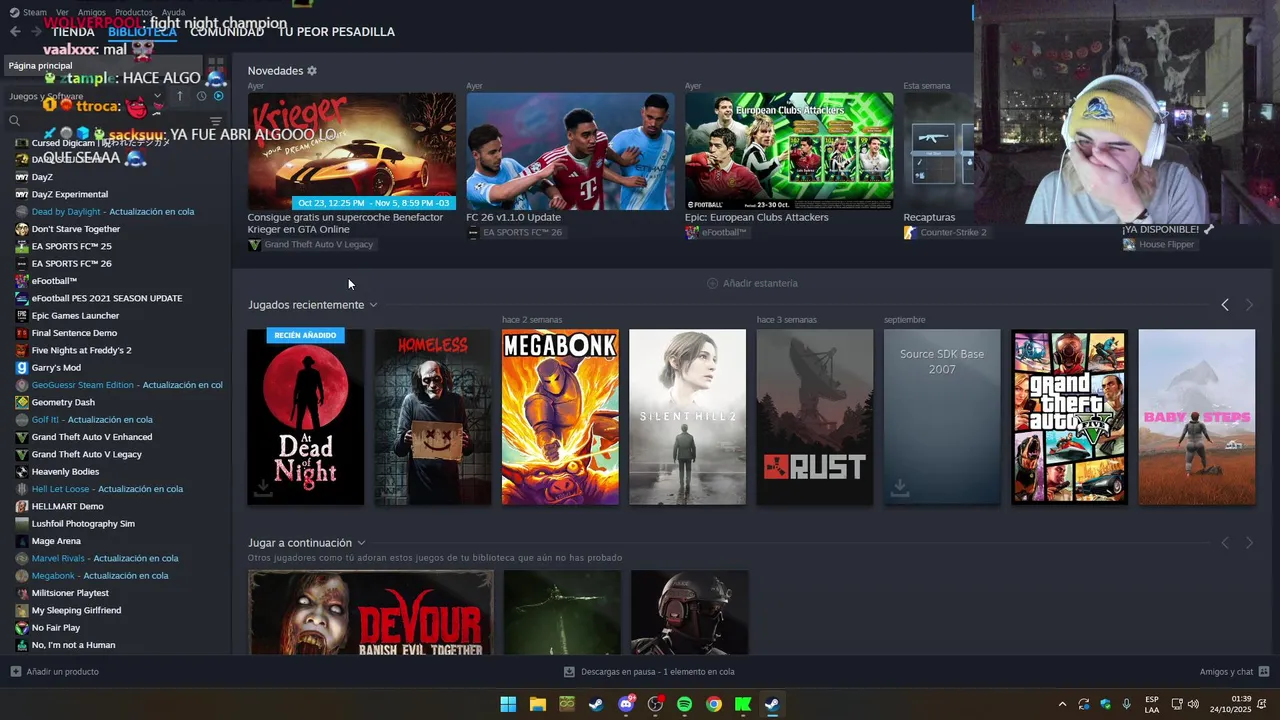Show previous recently played games arrow
Viewport: 1280px width, 720px height.
pos(1225,305)
